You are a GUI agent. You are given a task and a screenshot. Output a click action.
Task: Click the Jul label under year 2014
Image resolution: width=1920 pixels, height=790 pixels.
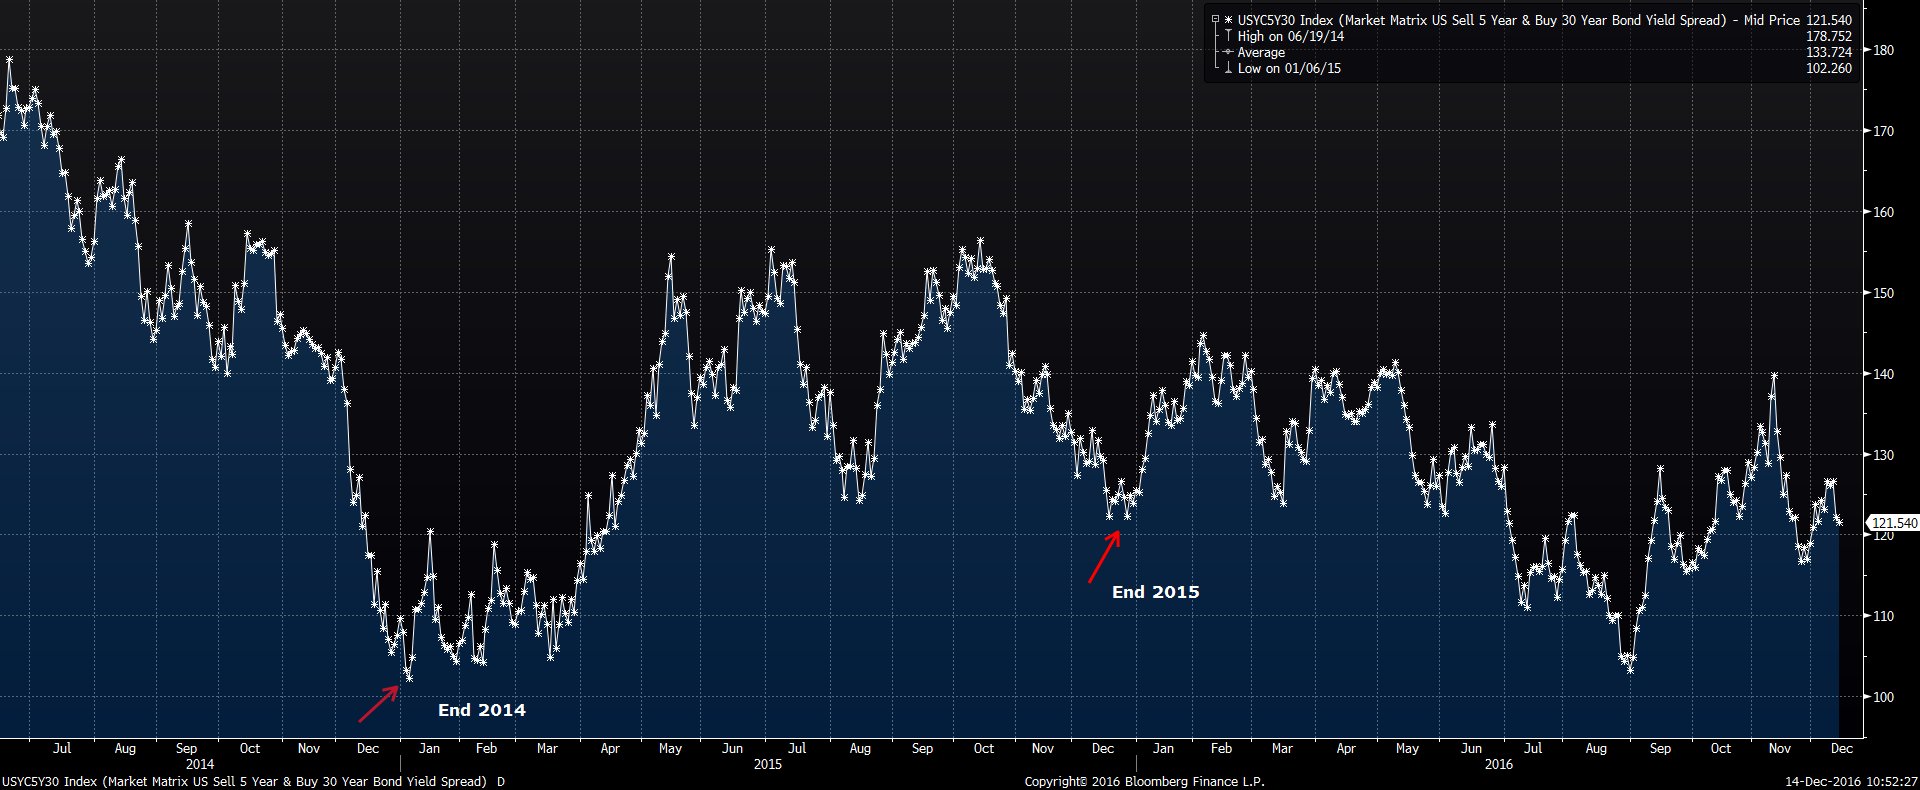coord(62,748)
